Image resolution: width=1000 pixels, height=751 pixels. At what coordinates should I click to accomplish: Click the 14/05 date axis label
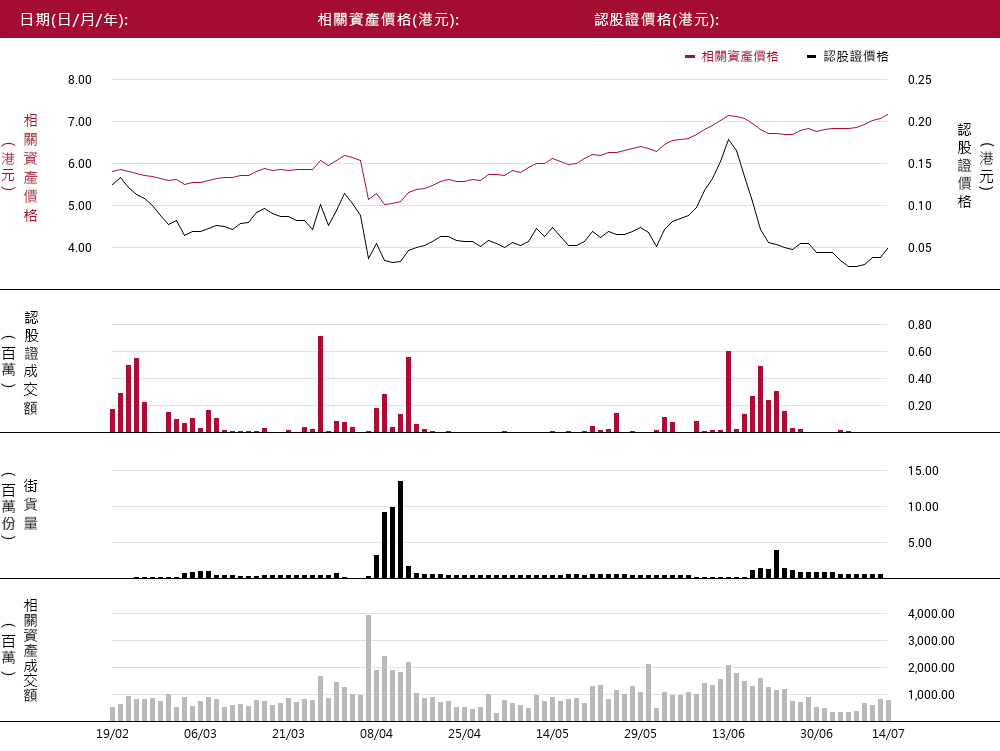552,734
